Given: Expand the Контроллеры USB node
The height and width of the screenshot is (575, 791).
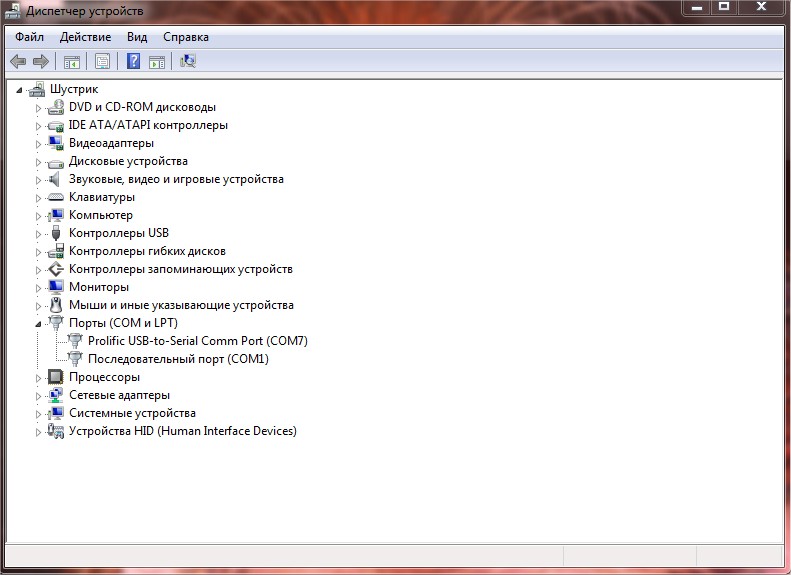Looking at the screenshot, I should pos(39,233).
